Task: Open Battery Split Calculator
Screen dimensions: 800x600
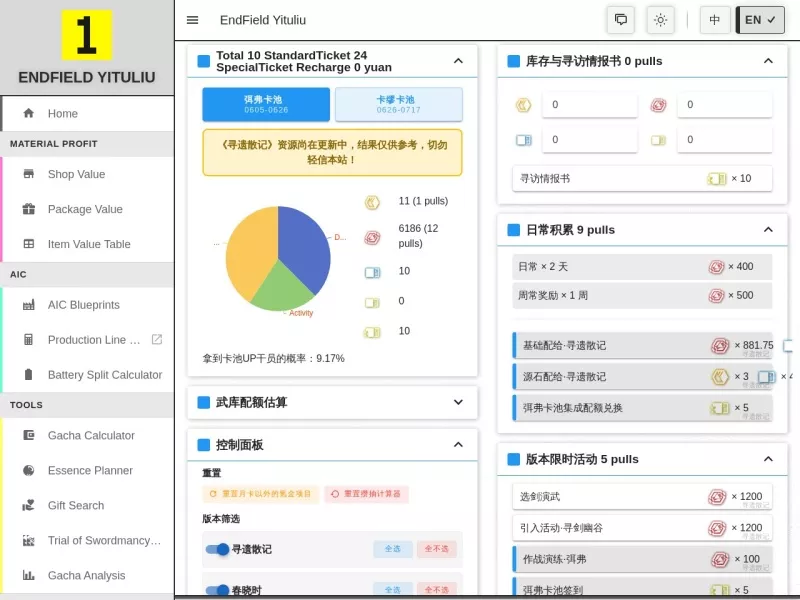Action: (87, 374)
